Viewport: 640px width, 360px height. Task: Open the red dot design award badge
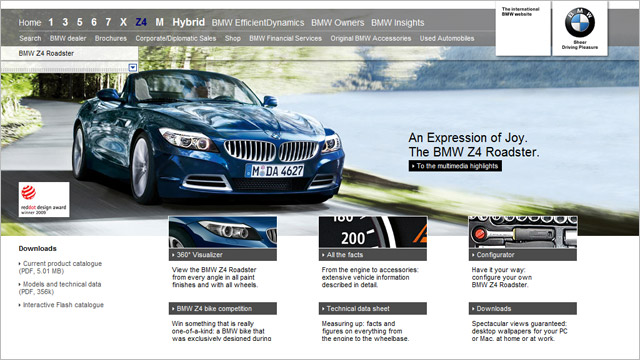coord(44,199)
